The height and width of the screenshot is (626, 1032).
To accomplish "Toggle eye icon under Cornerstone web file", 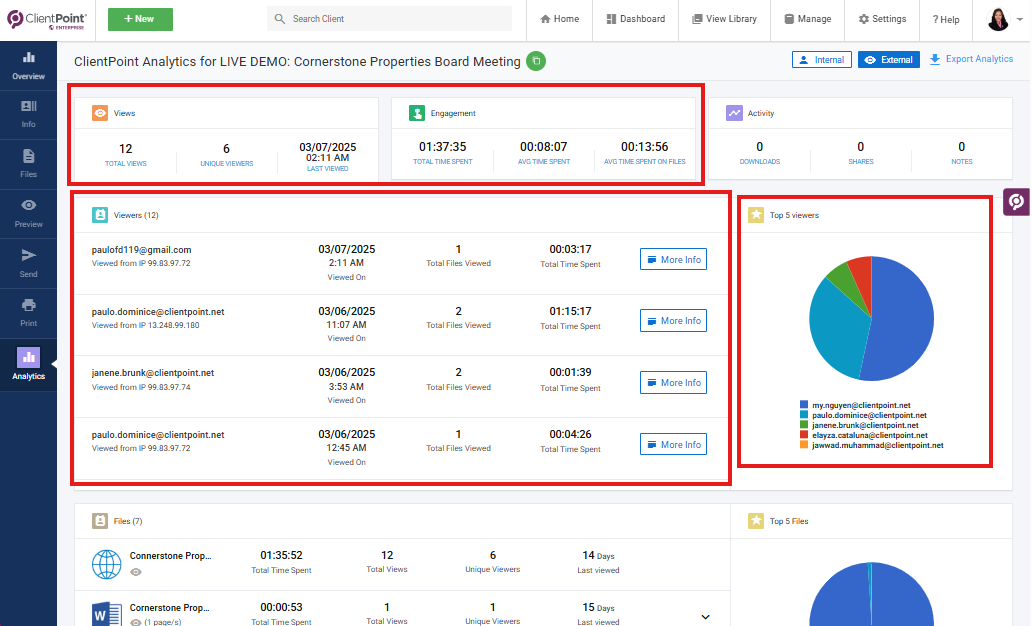I will [135, 572].
